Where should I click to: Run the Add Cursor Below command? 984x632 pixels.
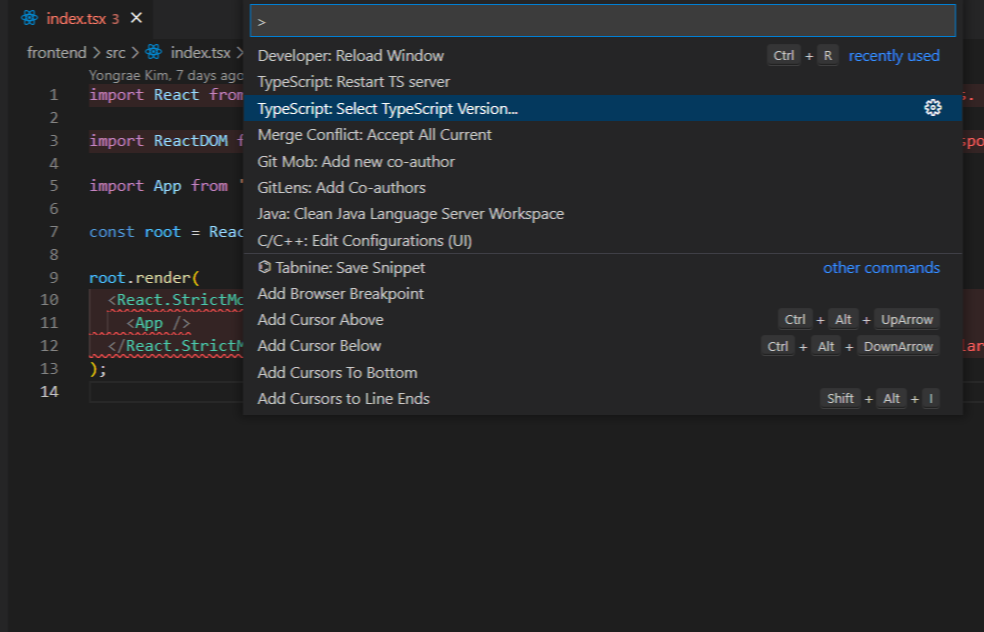coord(602,346)
